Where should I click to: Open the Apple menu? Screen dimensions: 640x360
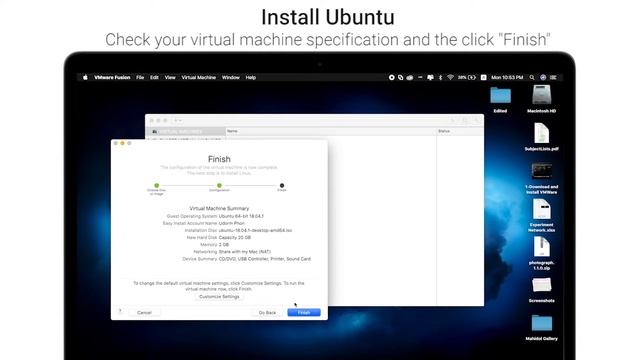coord(85,77)
